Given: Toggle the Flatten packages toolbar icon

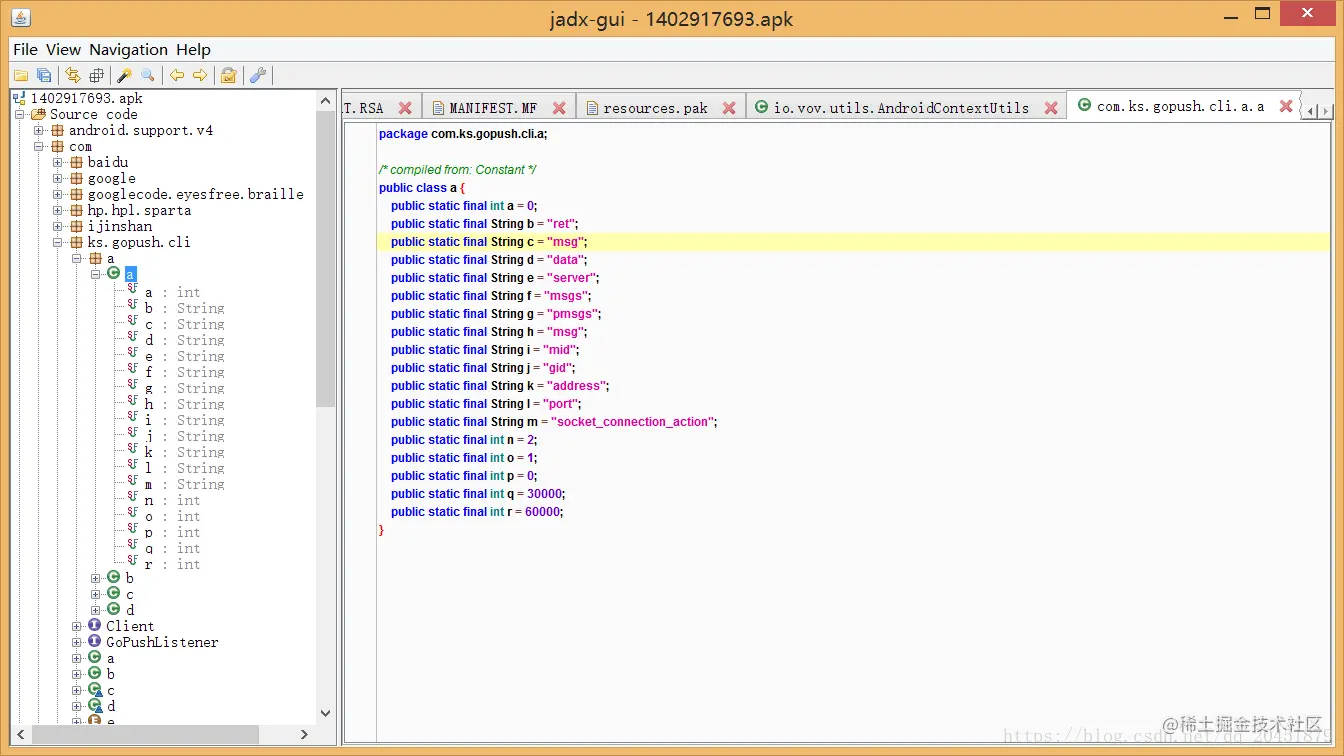Looking at the screenshot, I should point(97,75).
